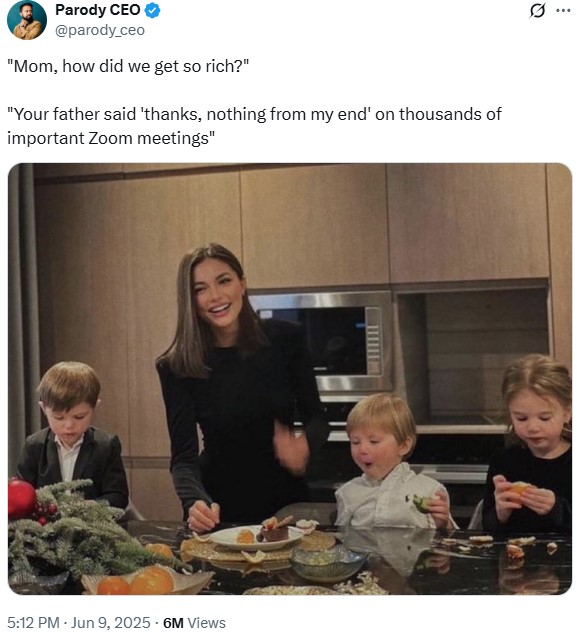Click the "important Zoom meetings" text line
This screenshot has height=632, width=577.
pyautogui.click(x=111, y=138)
